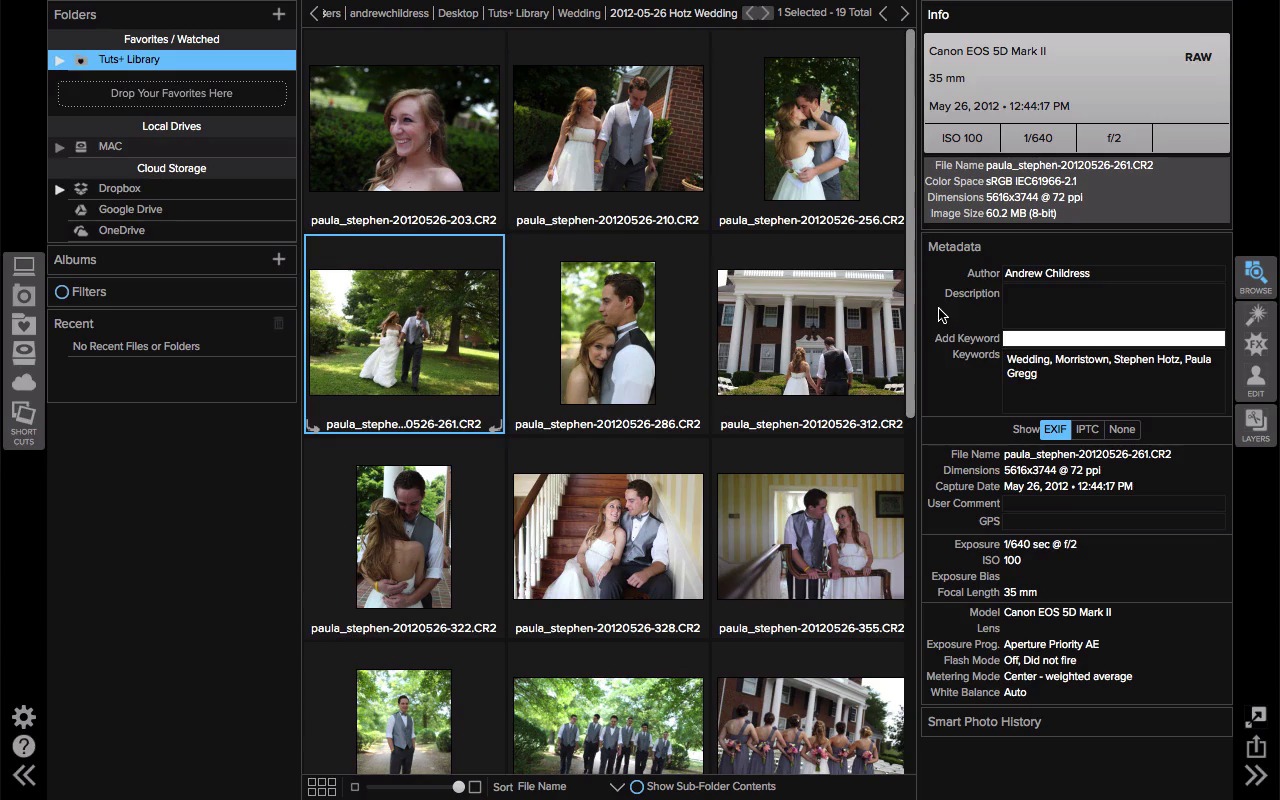1280x800 pixels.
Task: Select thumbnail paula_stephen-20120526-256.CR2
Action: (811, 129)
